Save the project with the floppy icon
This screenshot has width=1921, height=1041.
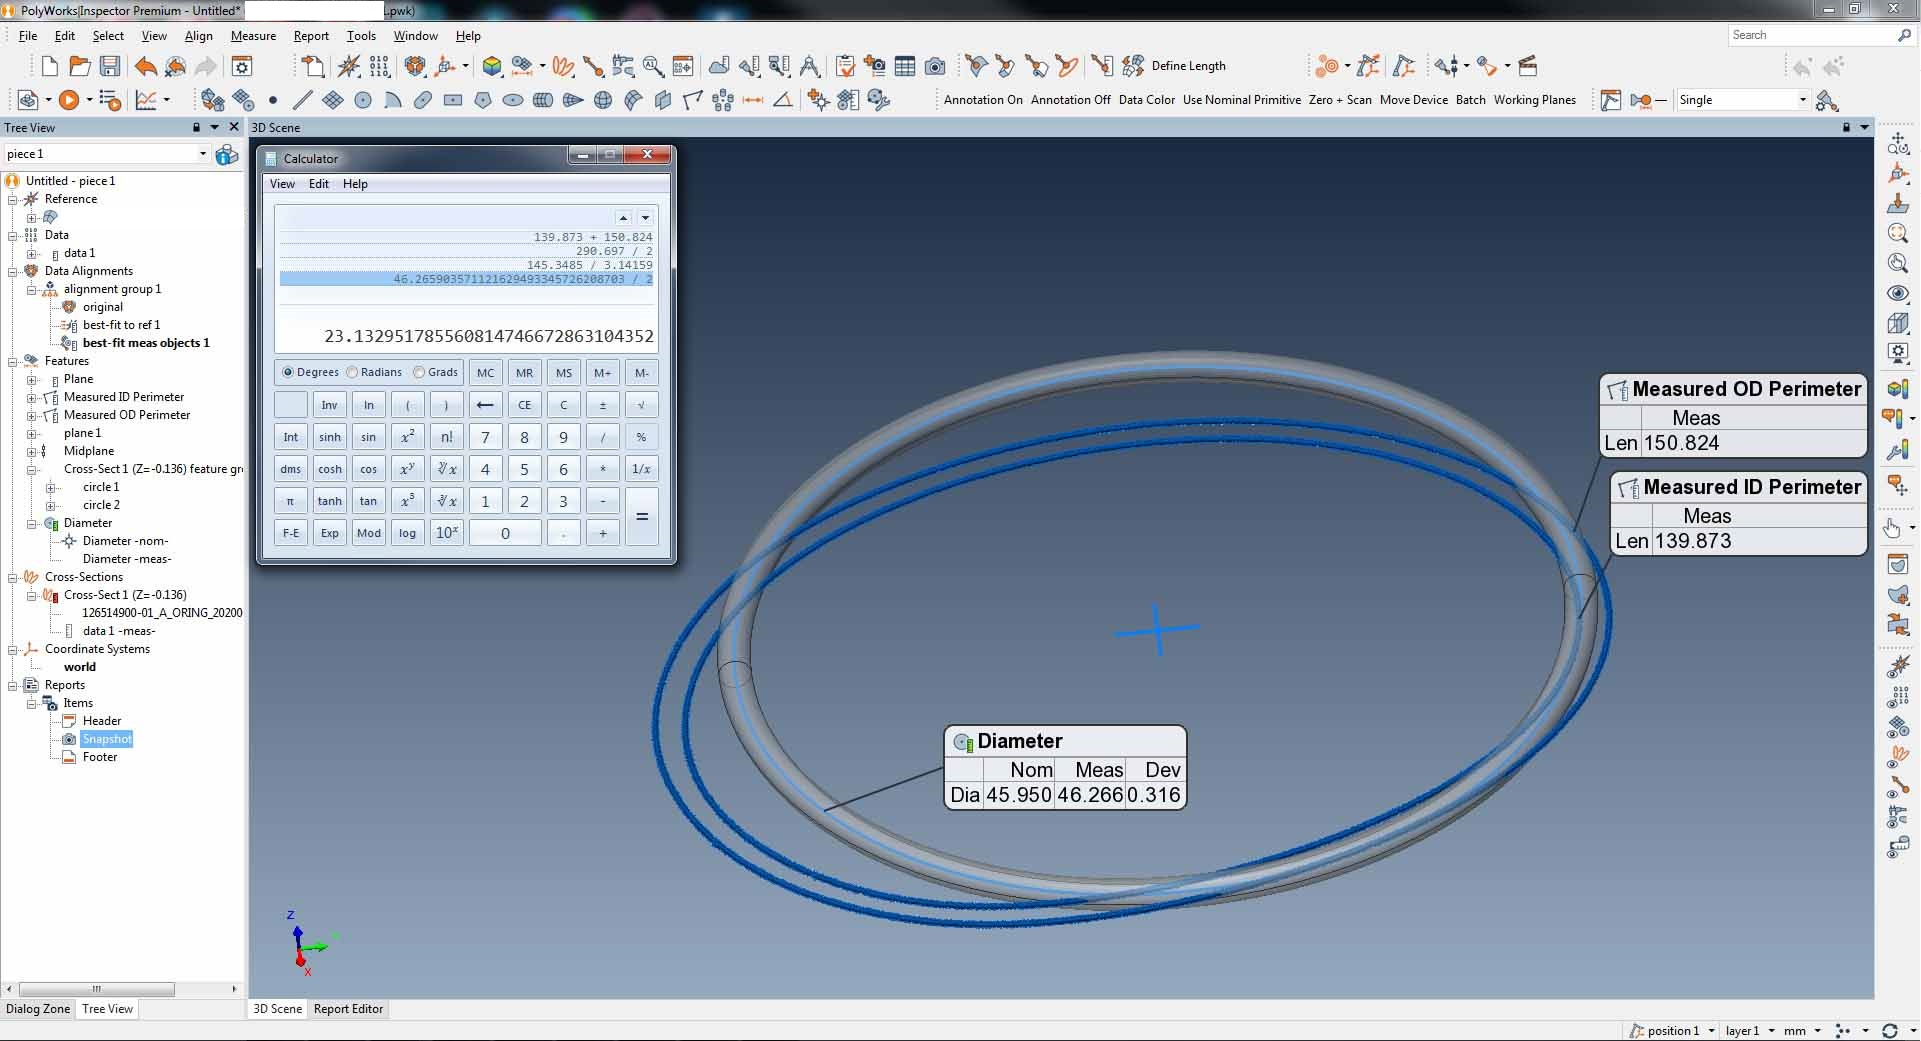click(x=110, y=66)
